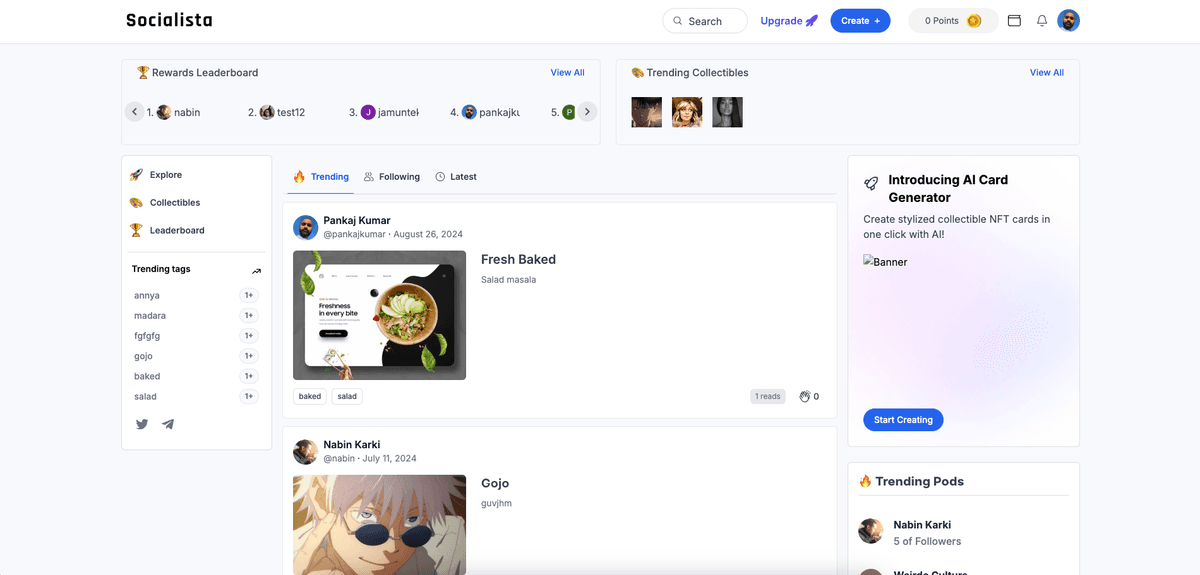Open the Gojo post title
Screen dimensions: 1200x575
495,484
